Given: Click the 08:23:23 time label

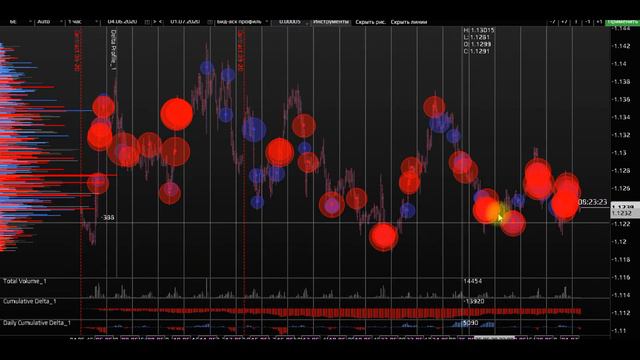Looking at the screenshot, I should 593,202.
